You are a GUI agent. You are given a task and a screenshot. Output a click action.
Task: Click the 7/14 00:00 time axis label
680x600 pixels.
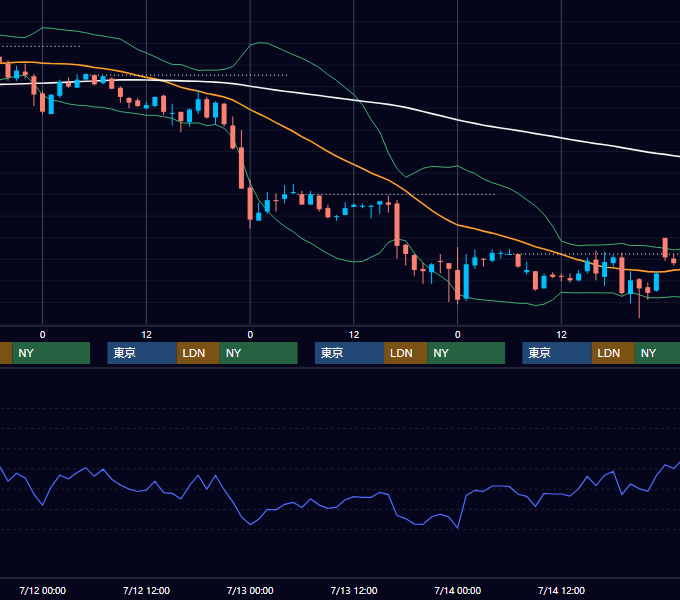click(458, 590)
